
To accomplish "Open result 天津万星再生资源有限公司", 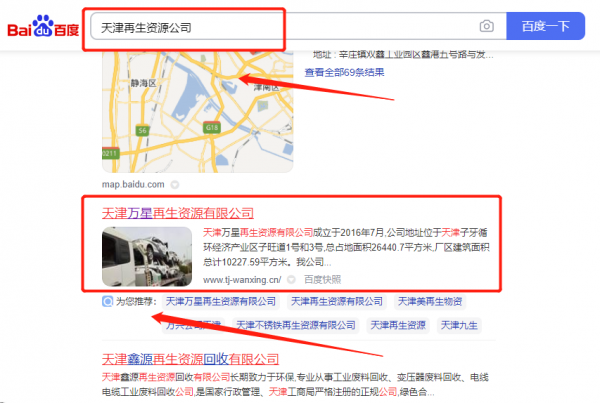I will coord(178,213).
